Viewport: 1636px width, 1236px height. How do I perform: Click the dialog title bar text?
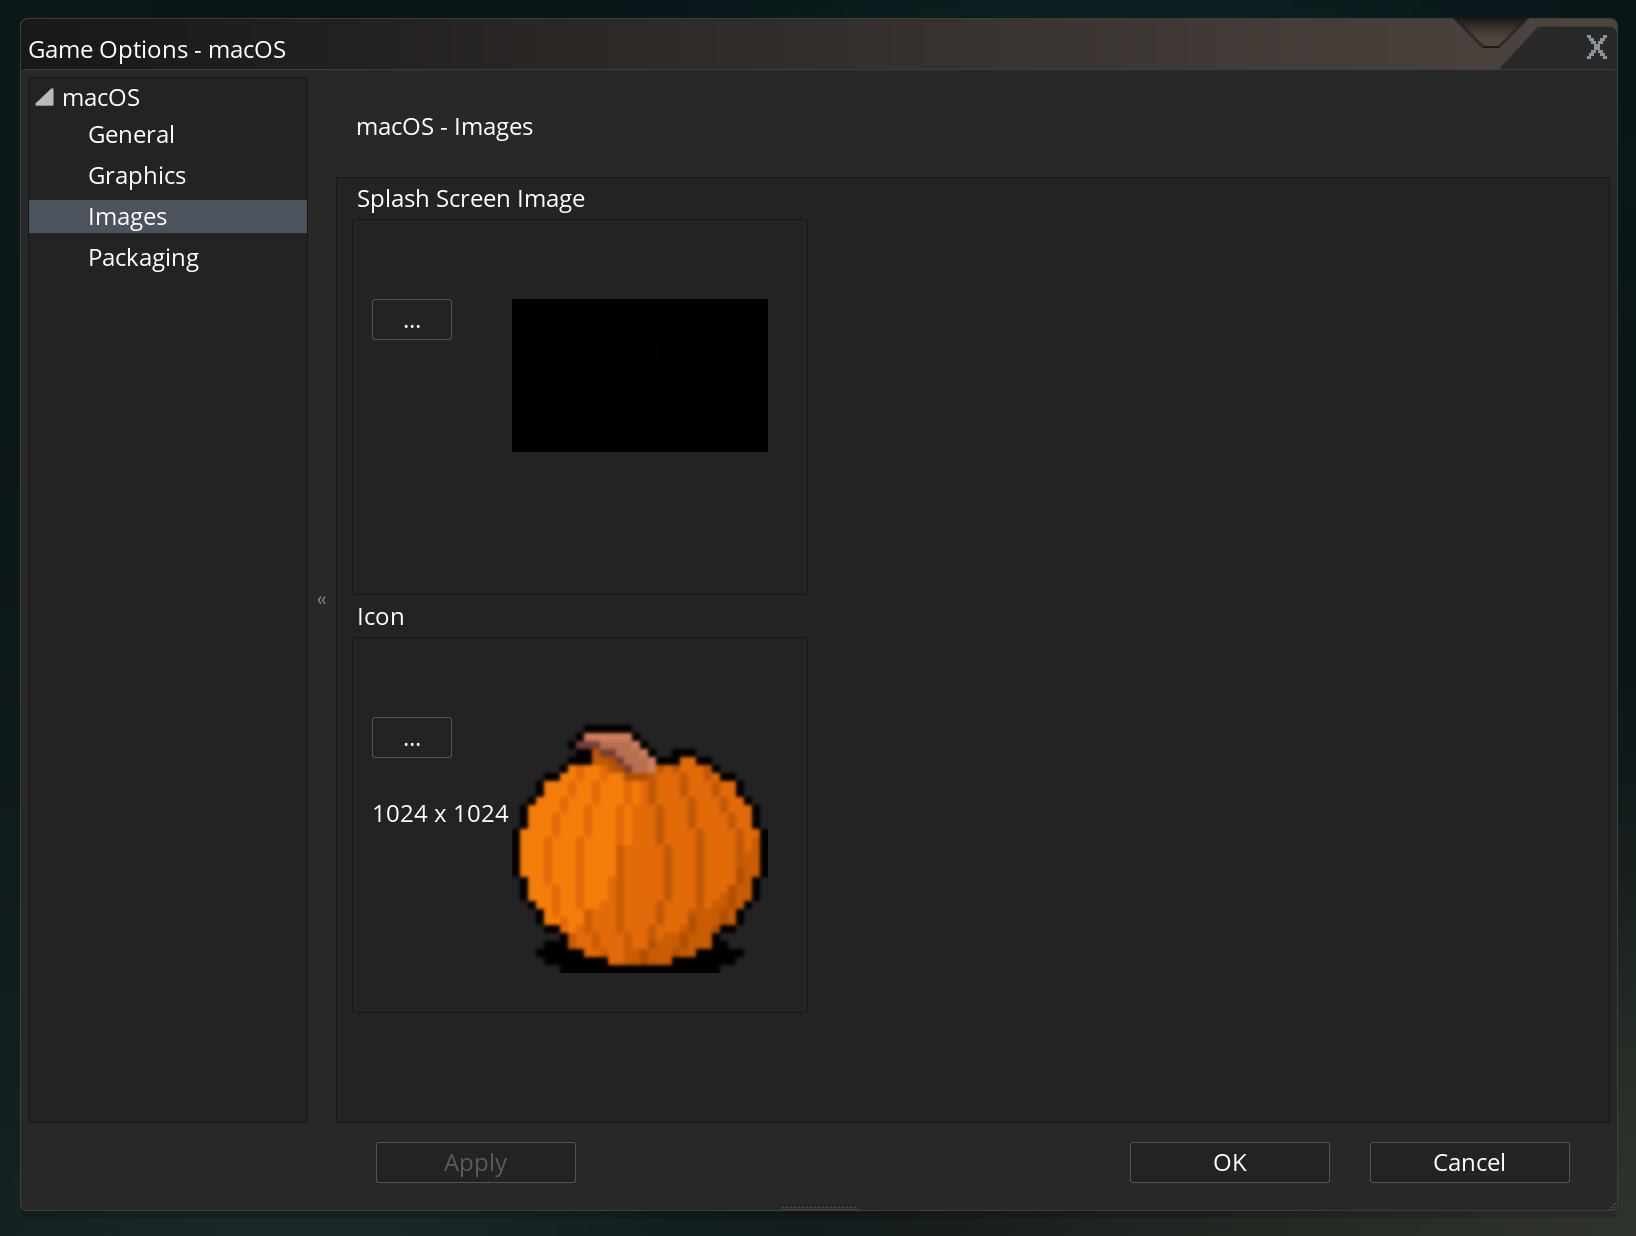point(156,48)
